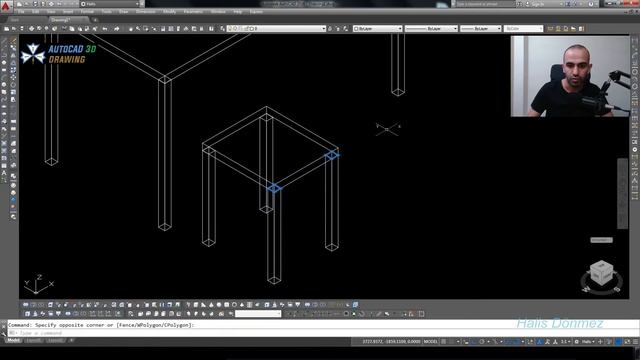Open the Modify menu

click(x=169, y=12)
